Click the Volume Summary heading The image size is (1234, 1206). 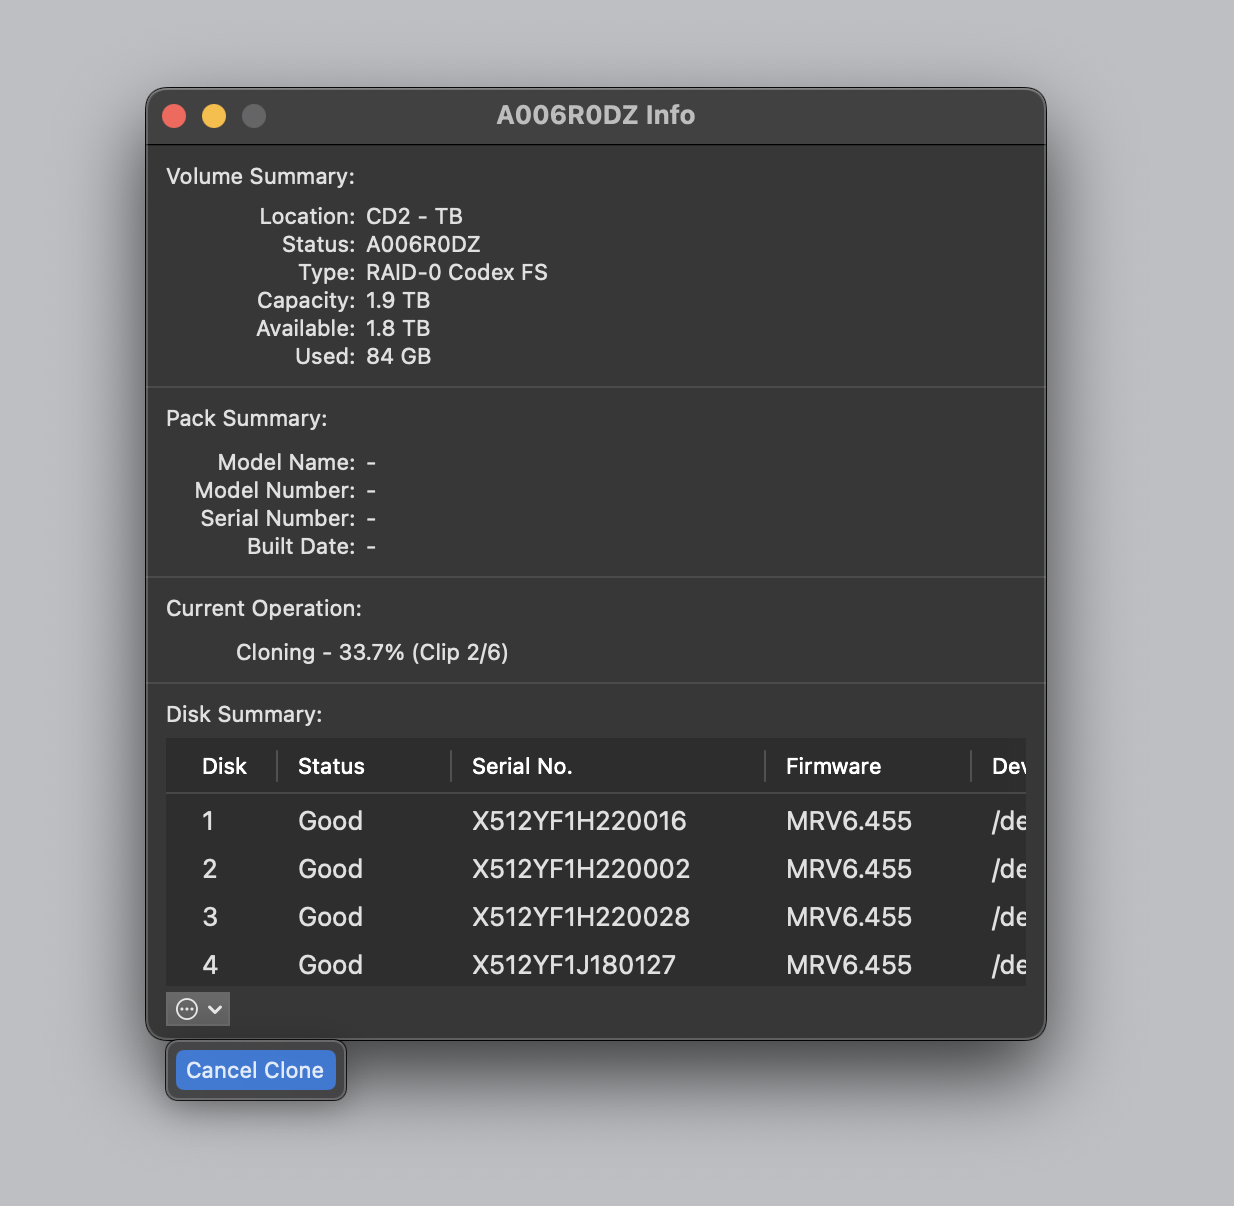(x=260, y=176)
